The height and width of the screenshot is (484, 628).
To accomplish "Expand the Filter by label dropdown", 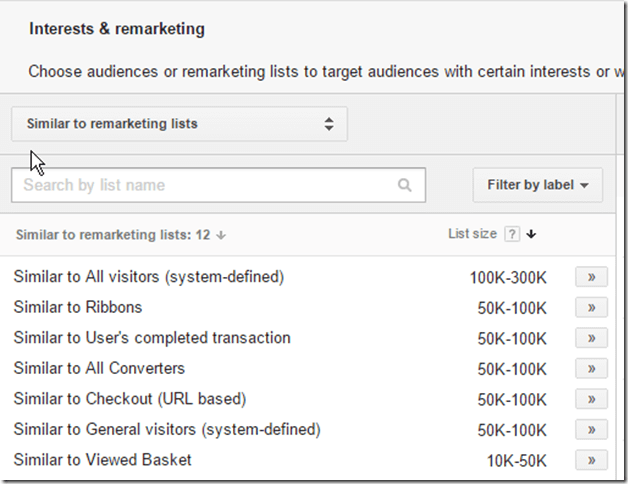I will click(537, 185).
